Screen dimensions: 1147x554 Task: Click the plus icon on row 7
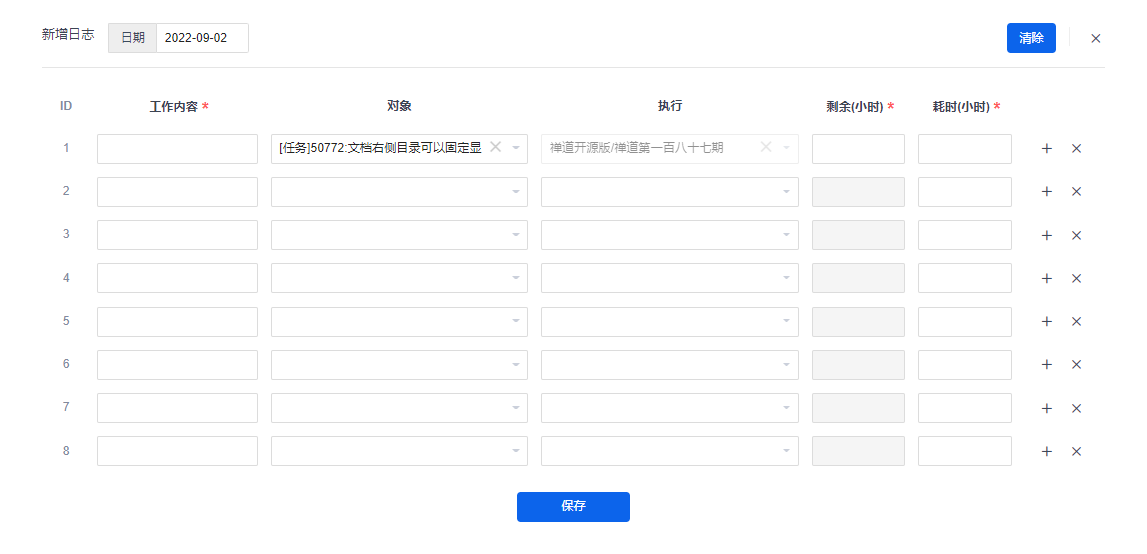pyautogui.click(x=1046, y=408)
